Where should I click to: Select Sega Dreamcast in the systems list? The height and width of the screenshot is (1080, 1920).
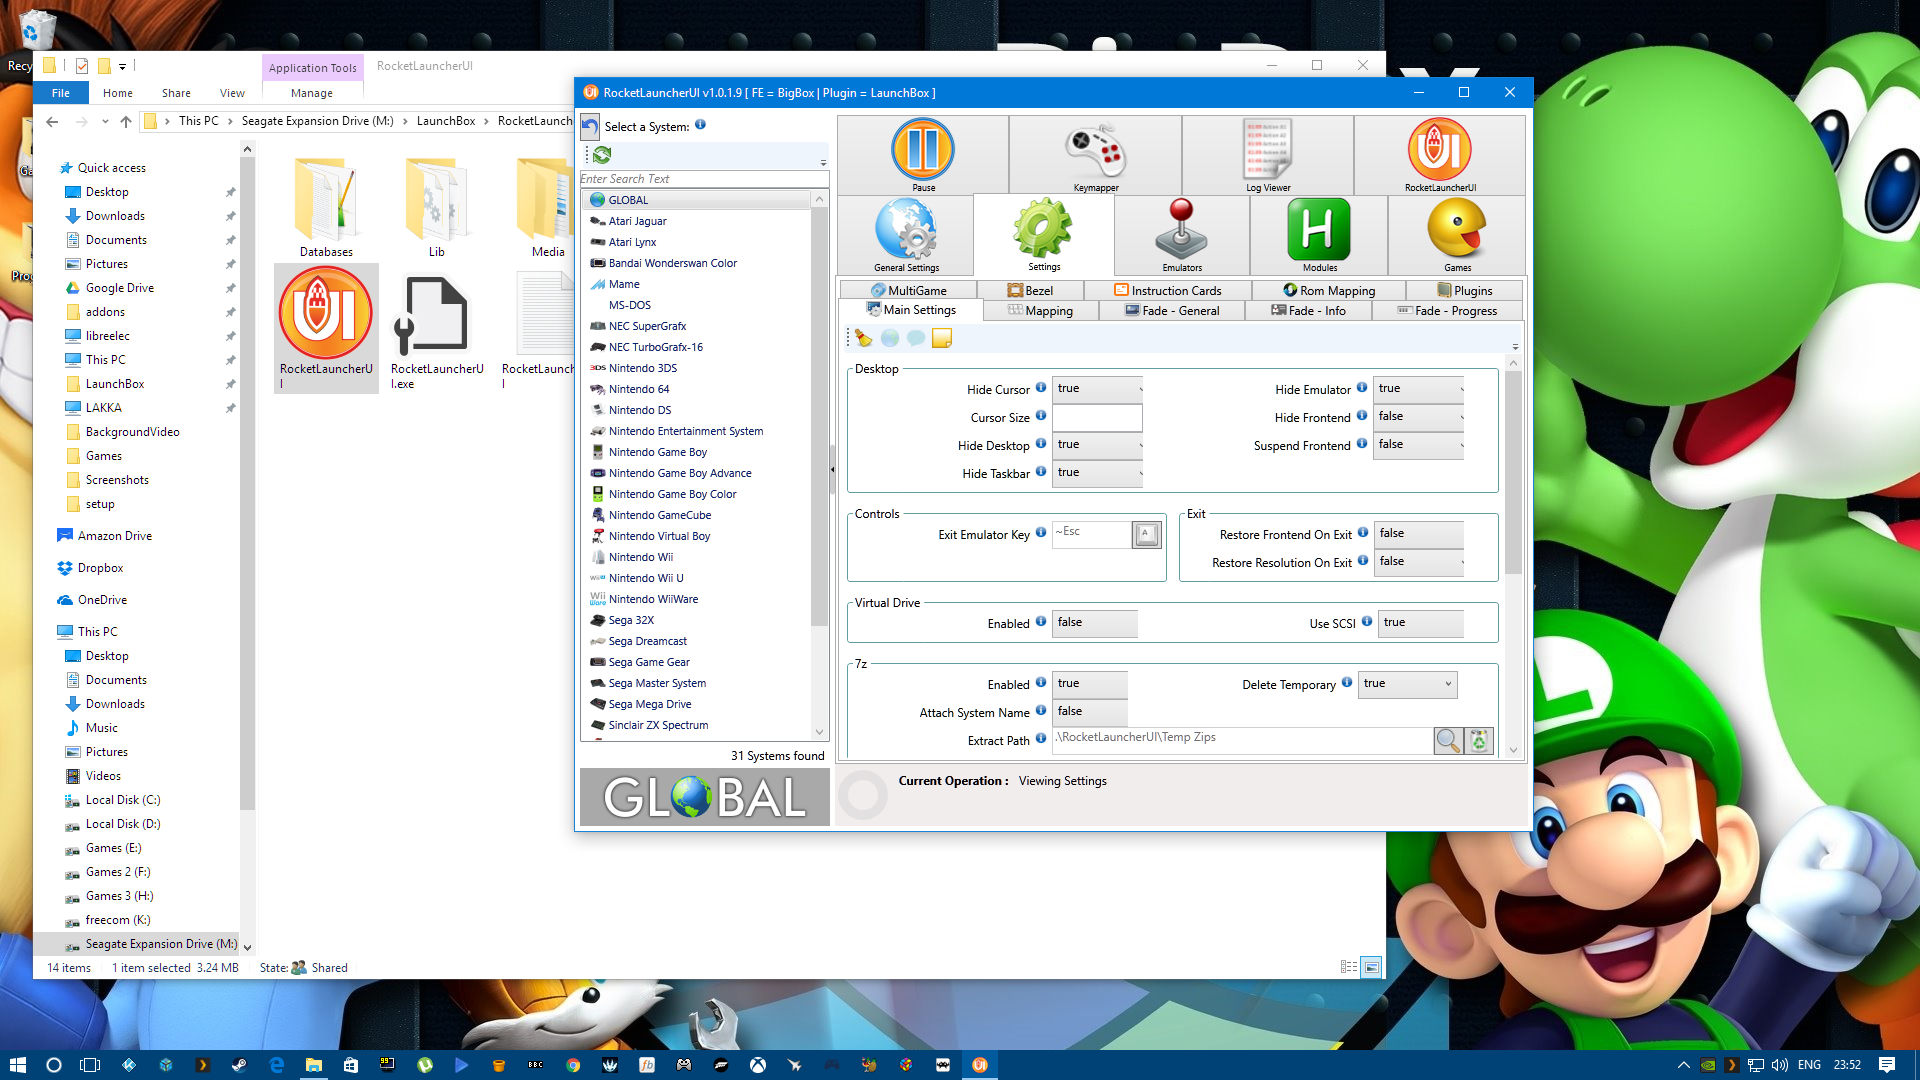[x=647, y=641]
